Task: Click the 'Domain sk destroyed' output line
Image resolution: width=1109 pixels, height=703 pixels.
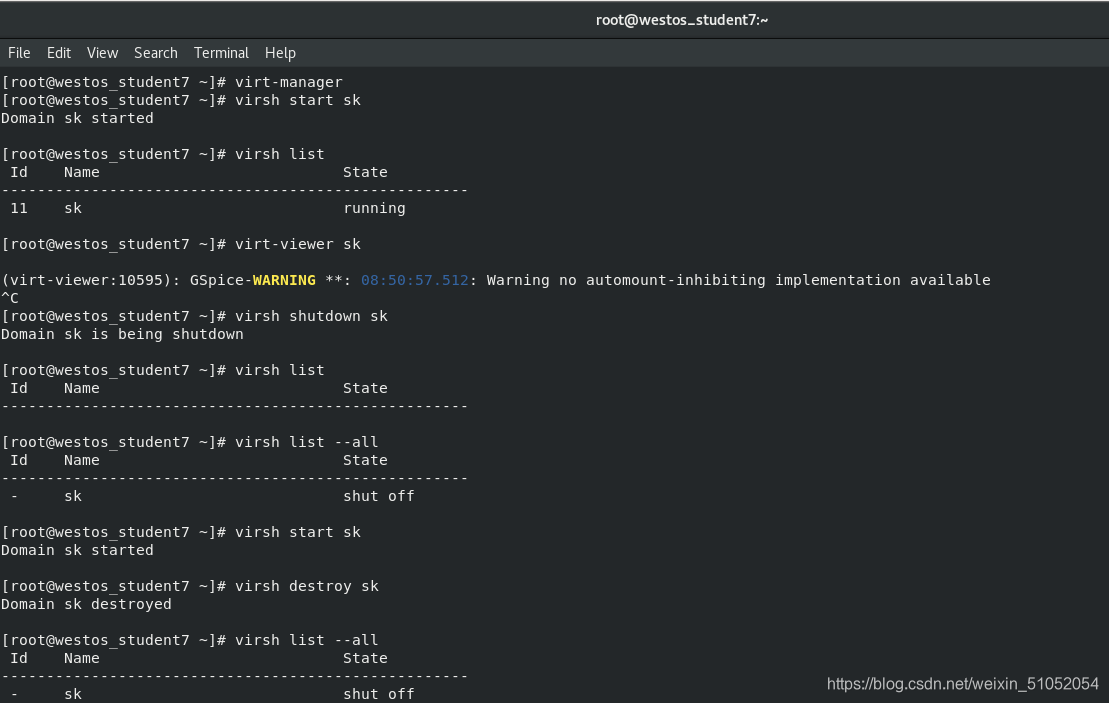Action: (86, 604)
